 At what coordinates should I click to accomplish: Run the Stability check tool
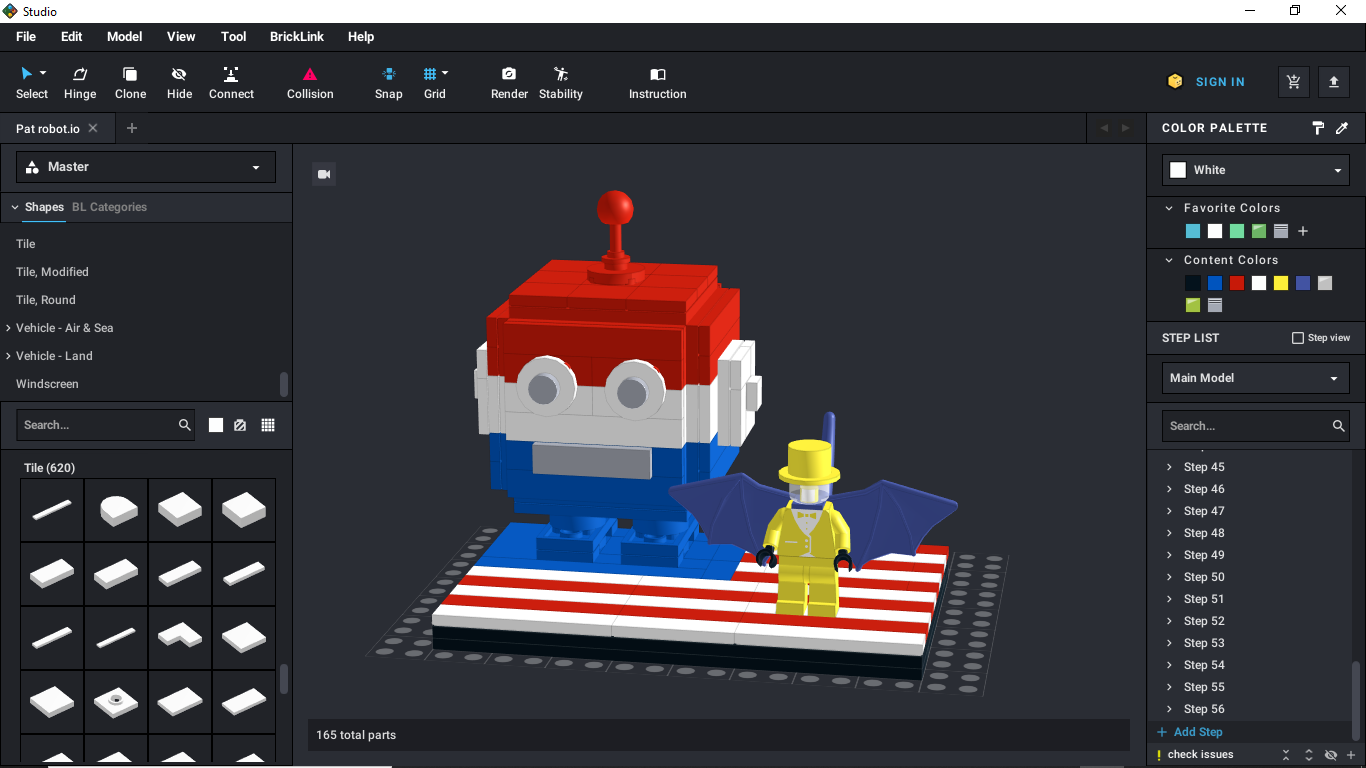click(x=560, y=82)
